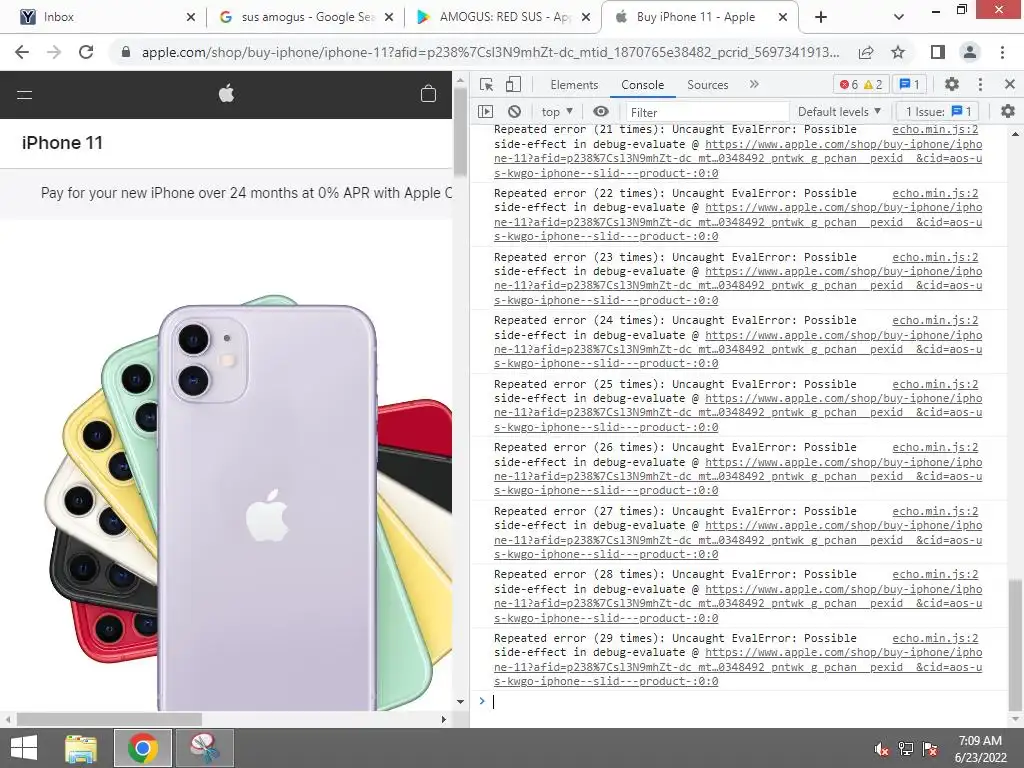Toggle the browser side panel icon
Viewport: 1024px width, 768px height.
938,52
